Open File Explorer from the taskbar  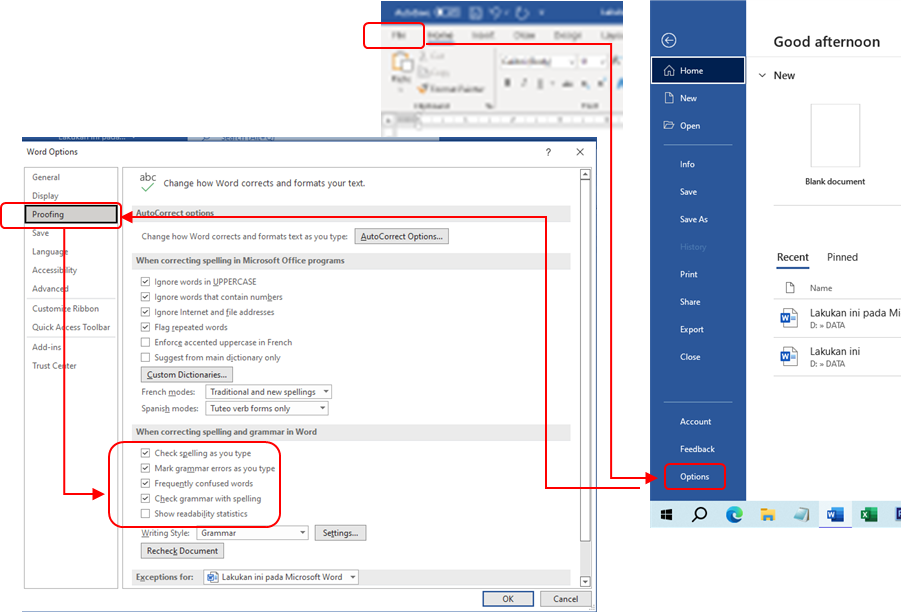click(768, 515)
